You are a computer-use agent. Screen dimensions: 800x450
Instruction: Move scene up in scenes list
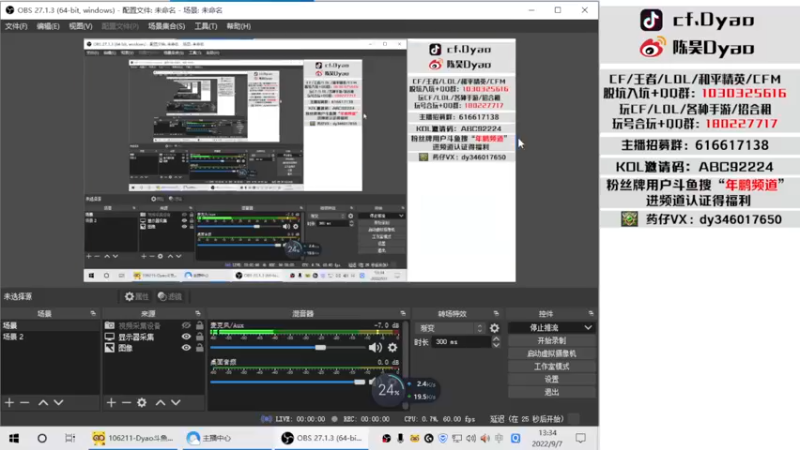pos(43,403)
